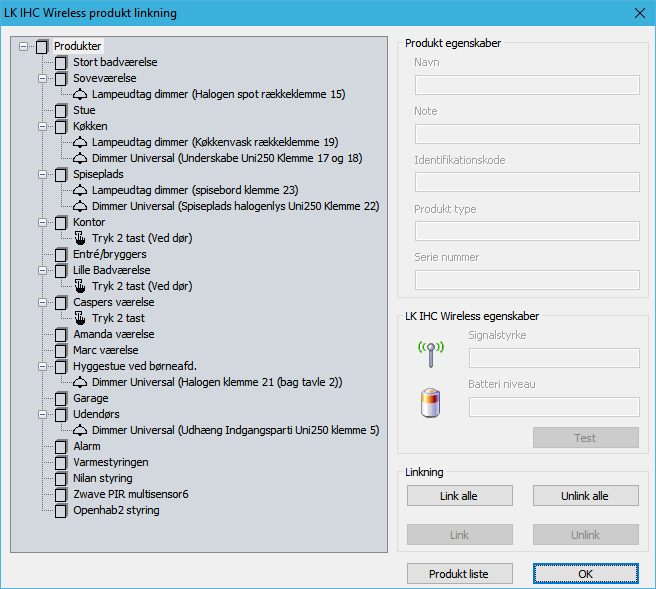The height and width of the screenshot is (589, 656).
Task: Select 'Spiseplads' tree row text
Action: [x=98, y=174]
